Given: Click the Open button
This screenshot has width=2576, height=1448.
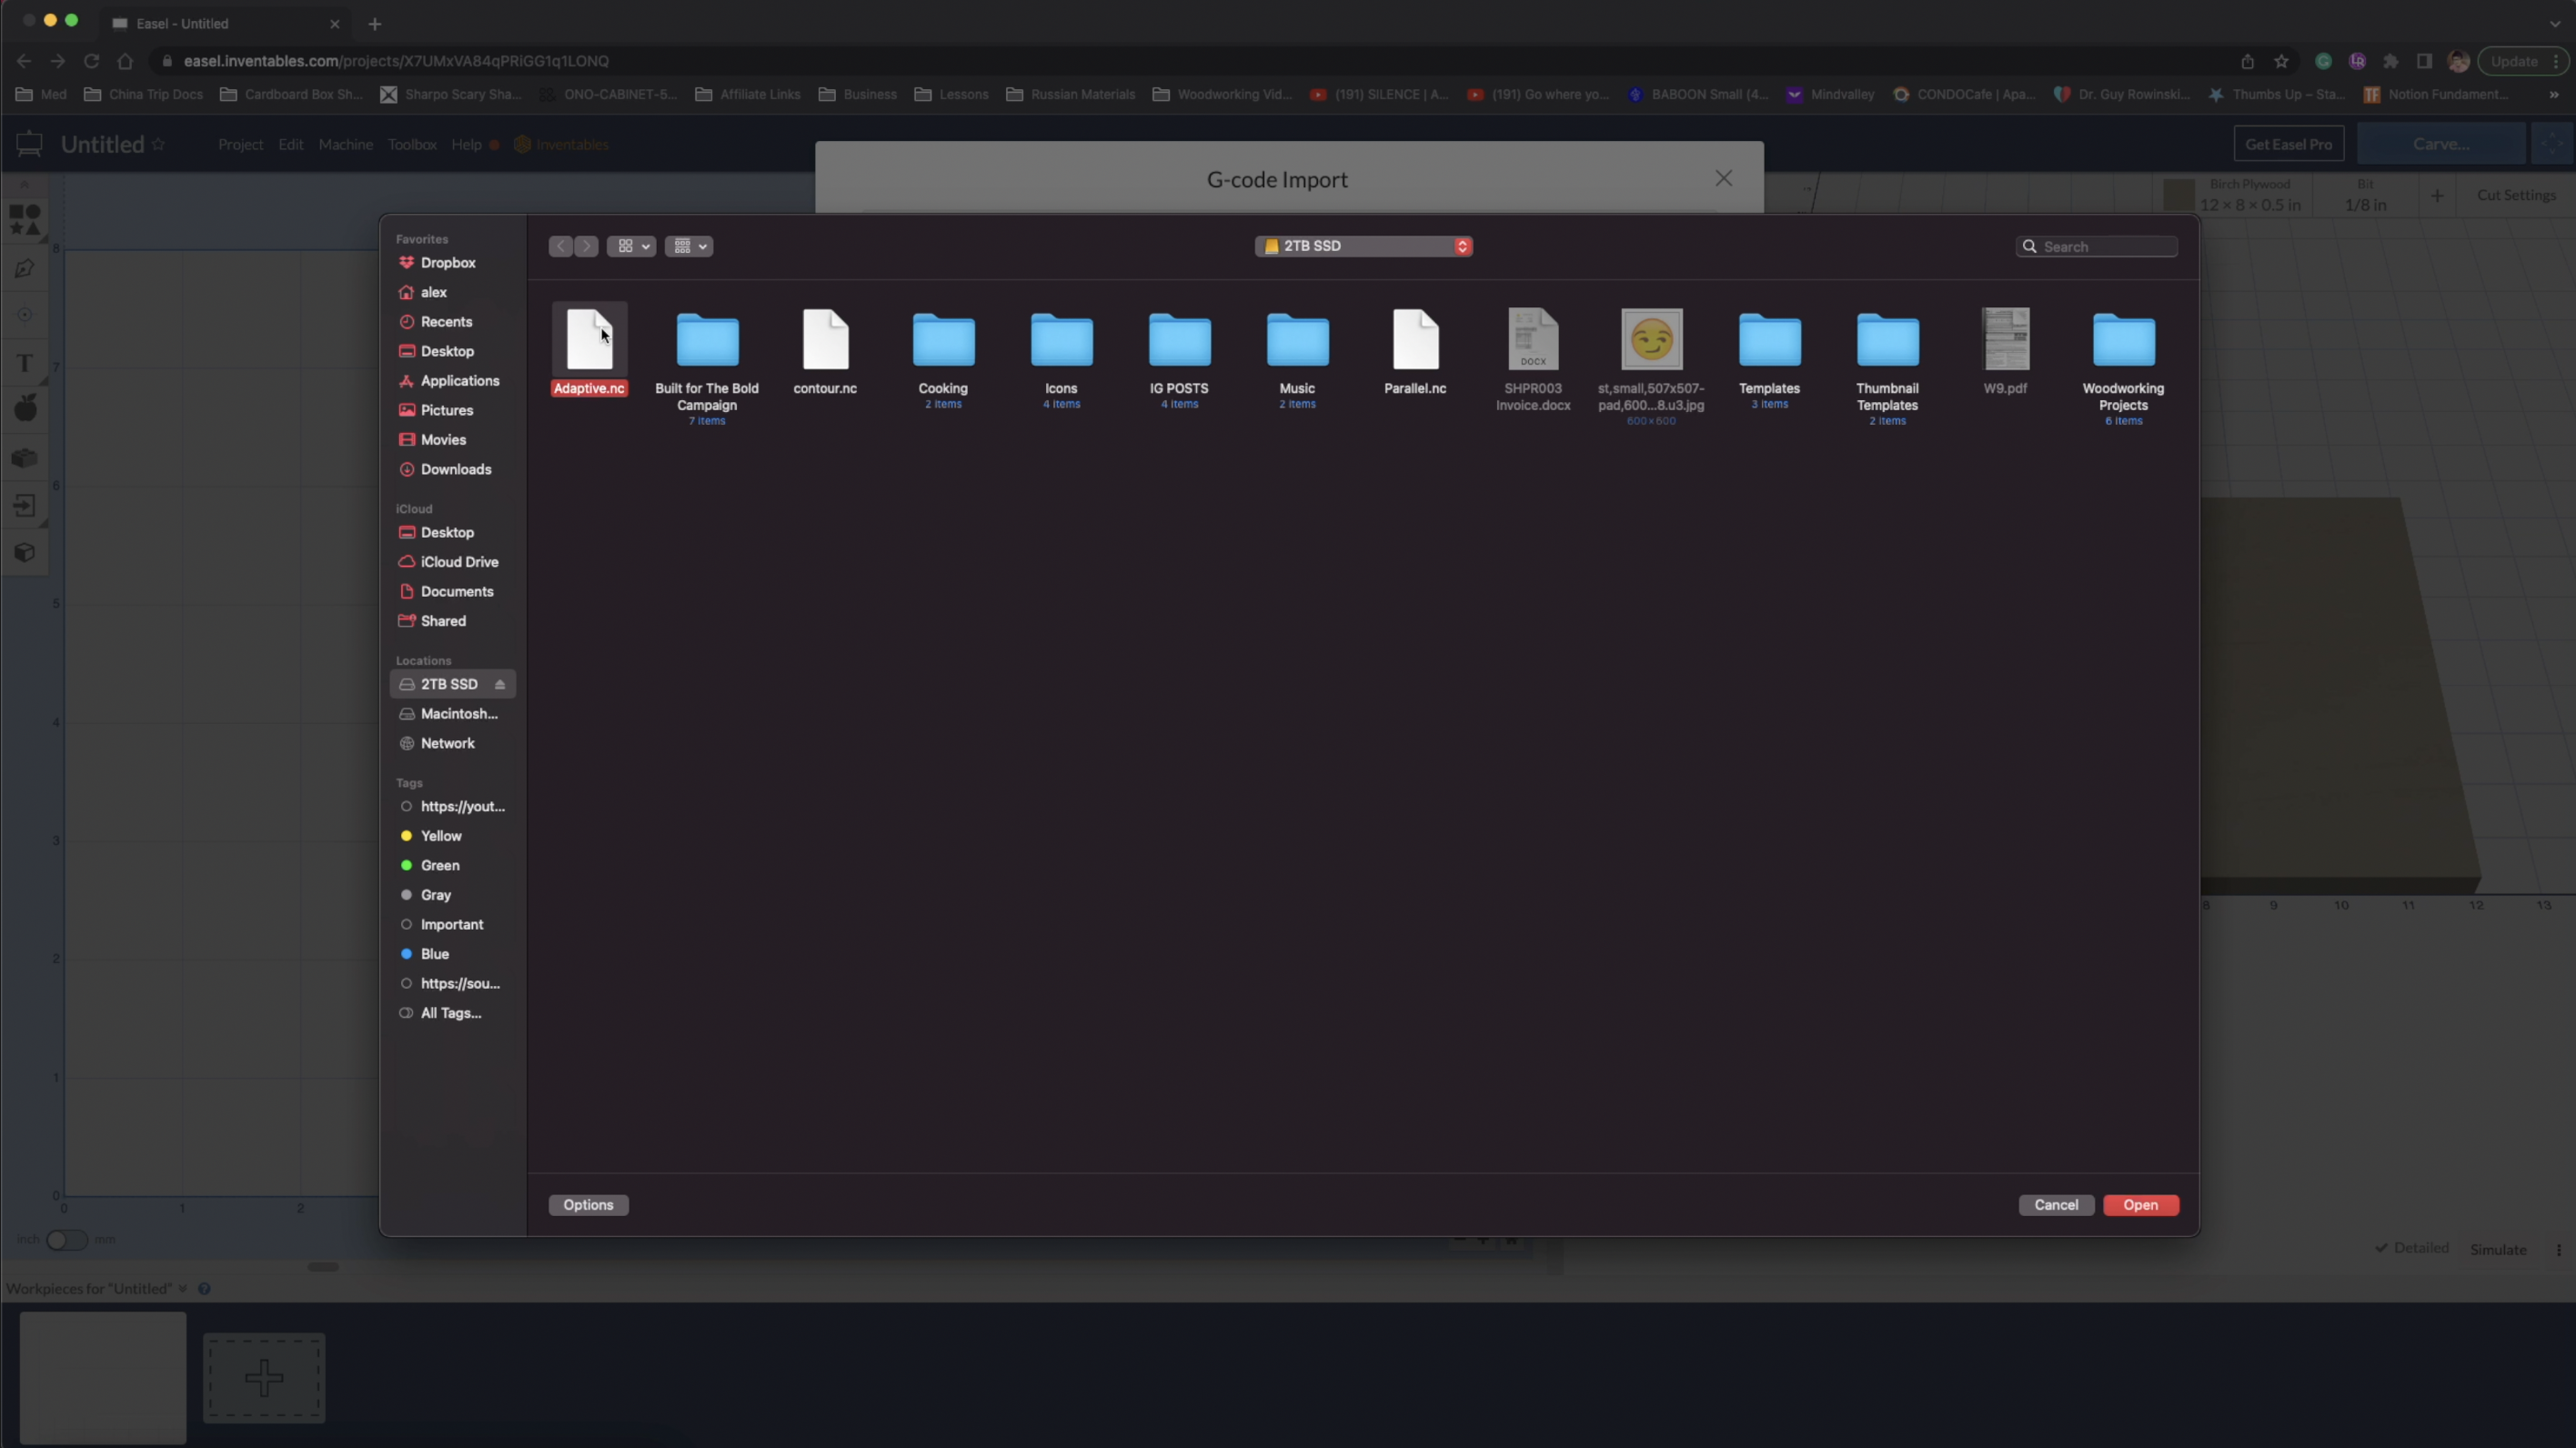Looking at the screenshot, I should 2140,1205.
